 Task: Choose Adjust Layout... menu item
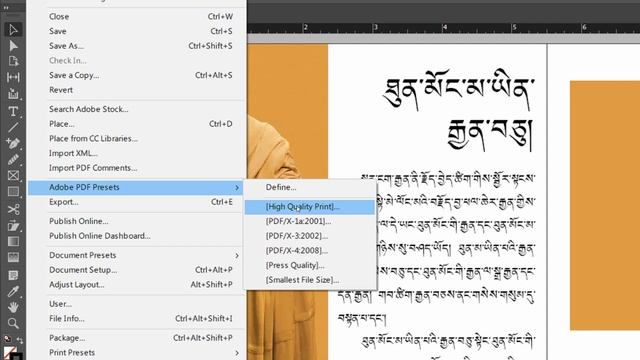(x=136, y=285)
